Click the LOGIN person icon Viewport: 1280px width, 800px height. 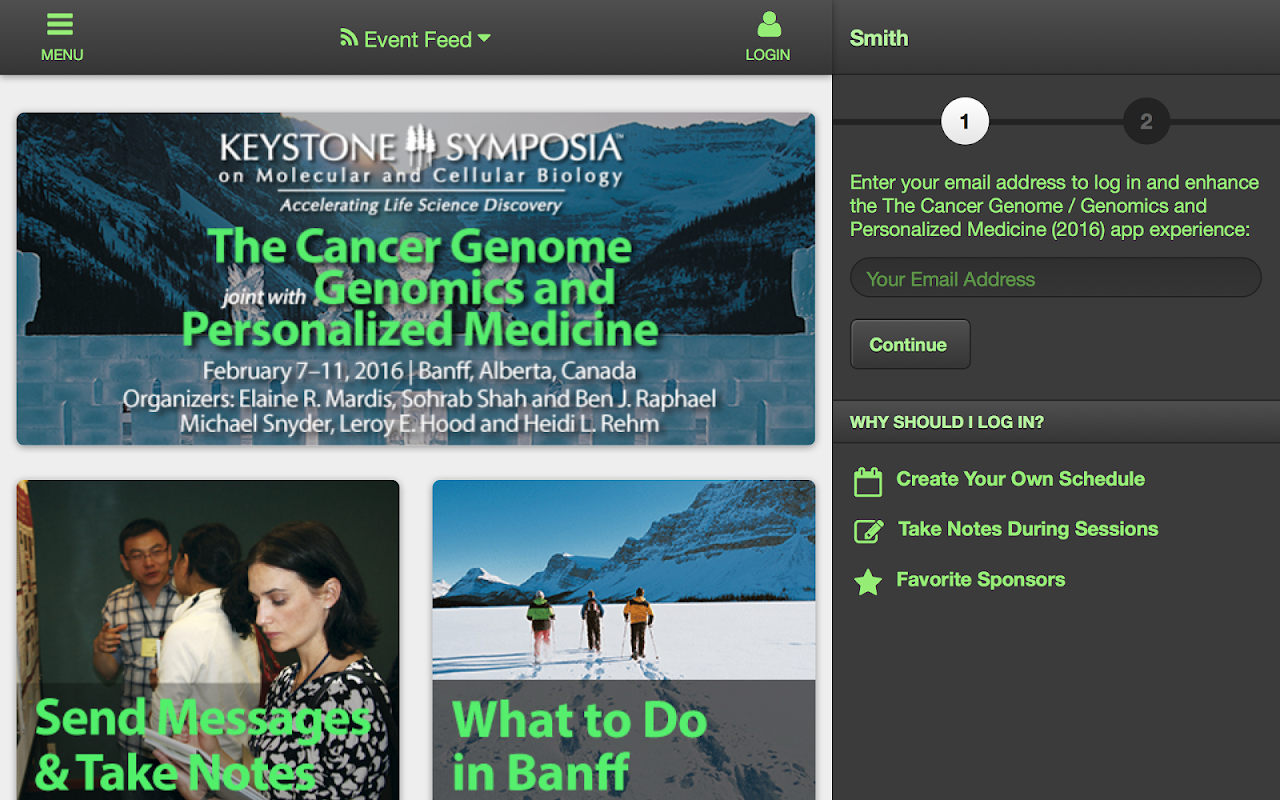[x=768, y=24]
